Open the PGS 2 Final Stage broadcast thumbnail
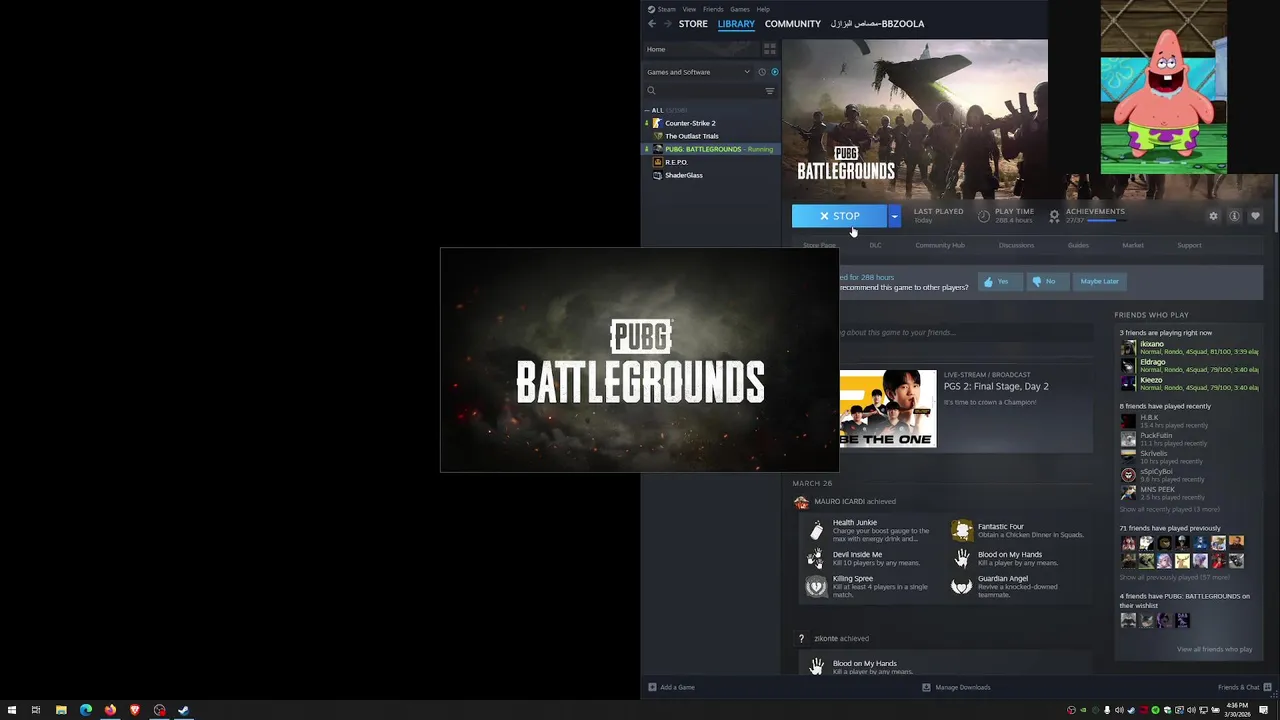The image size is (1280, 720). click(x=888, y=409)
